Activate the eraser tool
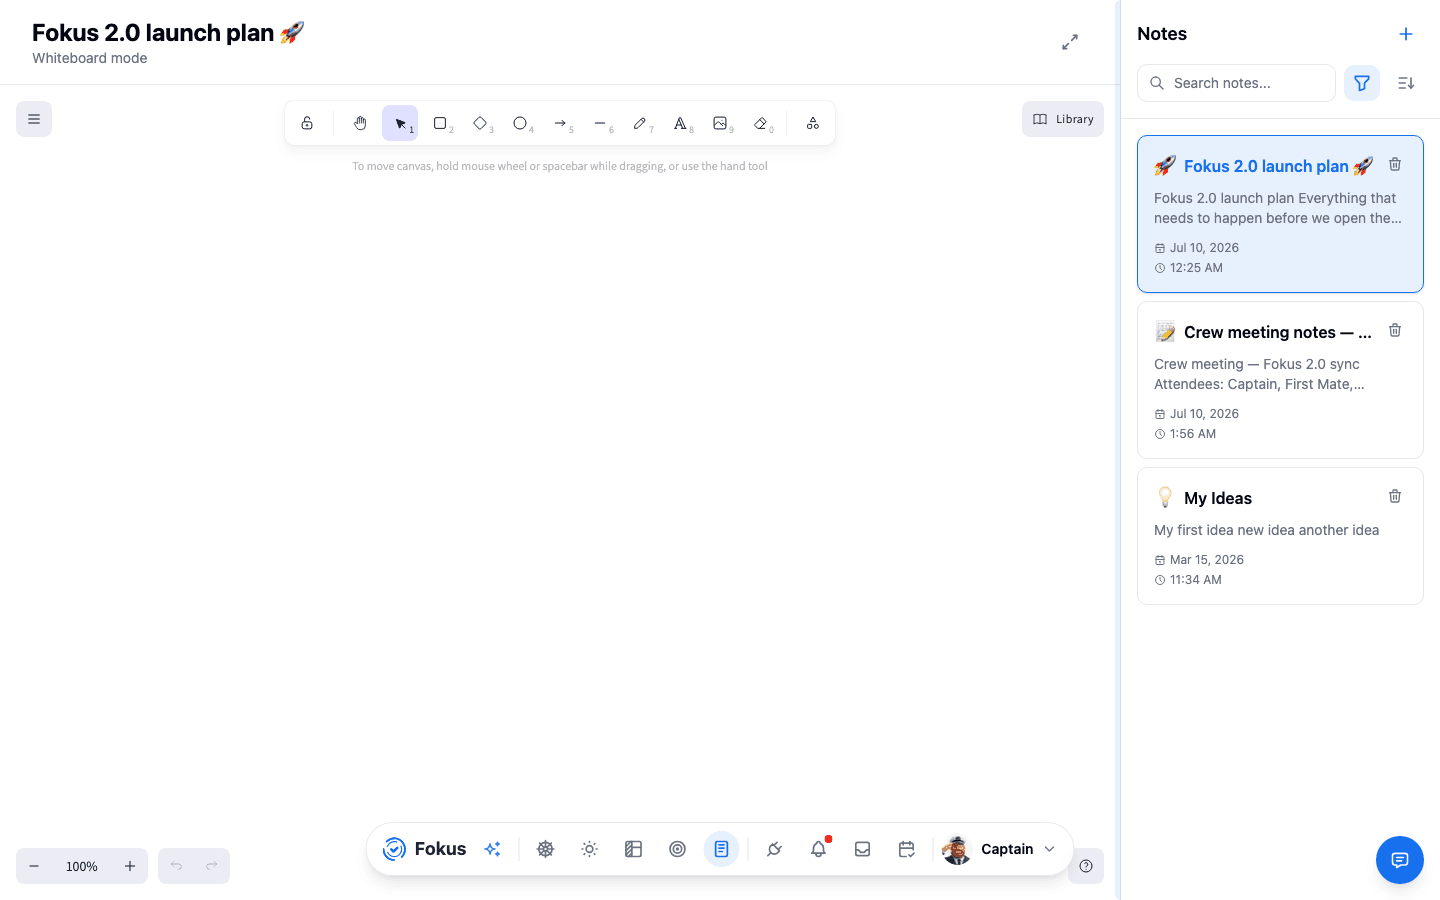 [x=761, y=123]
